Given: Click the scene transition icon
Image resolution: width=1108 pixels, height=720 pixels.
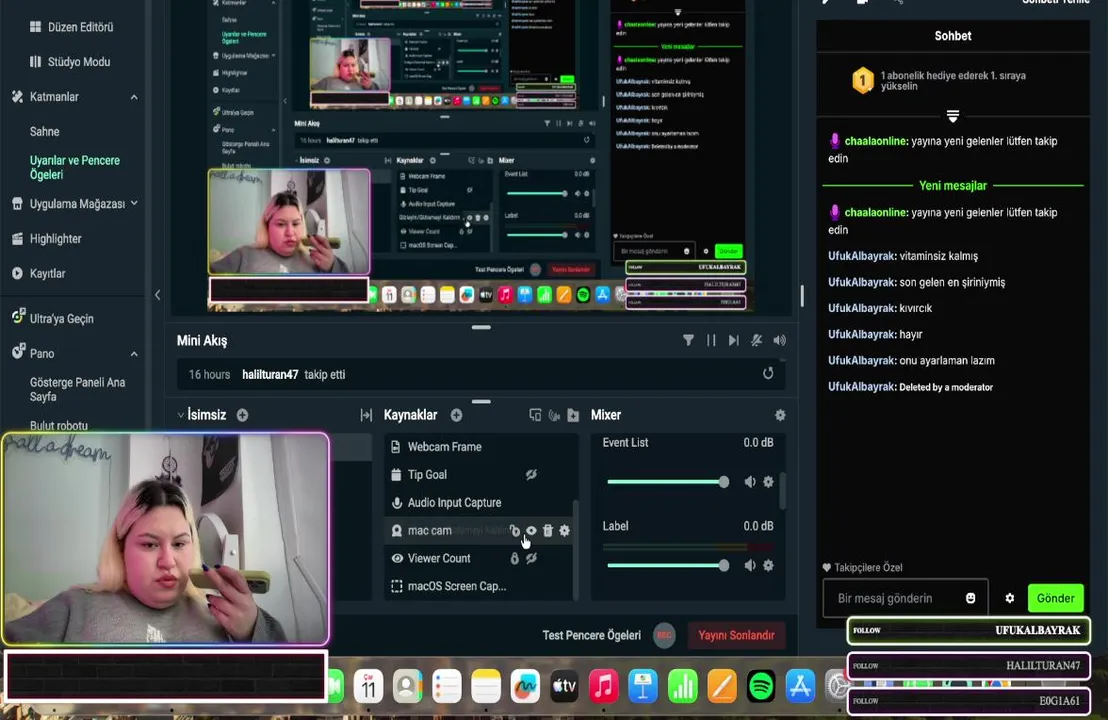Looking at the screenshot, I should [366, 415].
